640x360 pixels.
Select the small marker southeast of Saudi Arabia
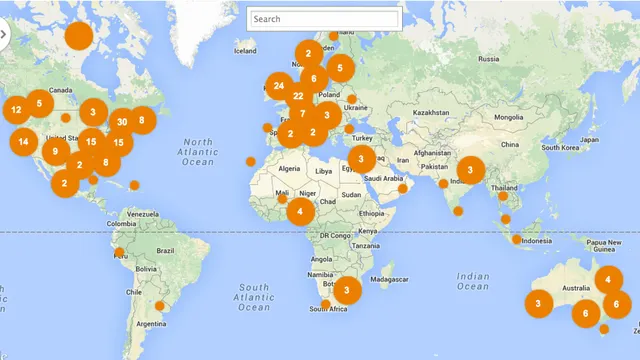point(403,189)
